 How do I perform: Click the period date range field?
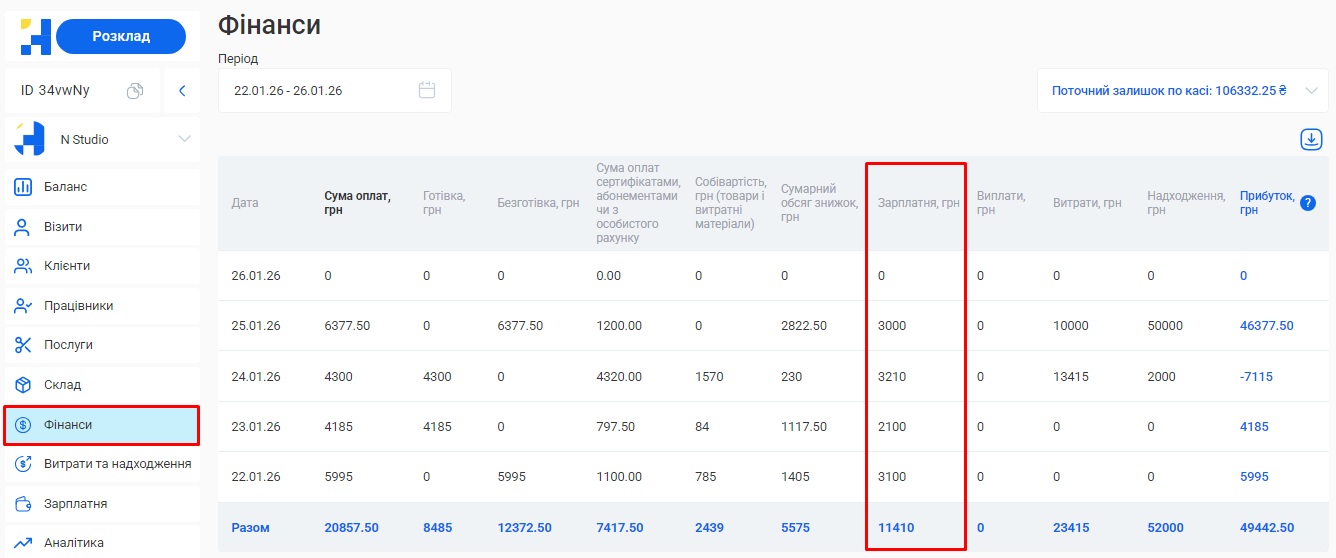point(320,91)
